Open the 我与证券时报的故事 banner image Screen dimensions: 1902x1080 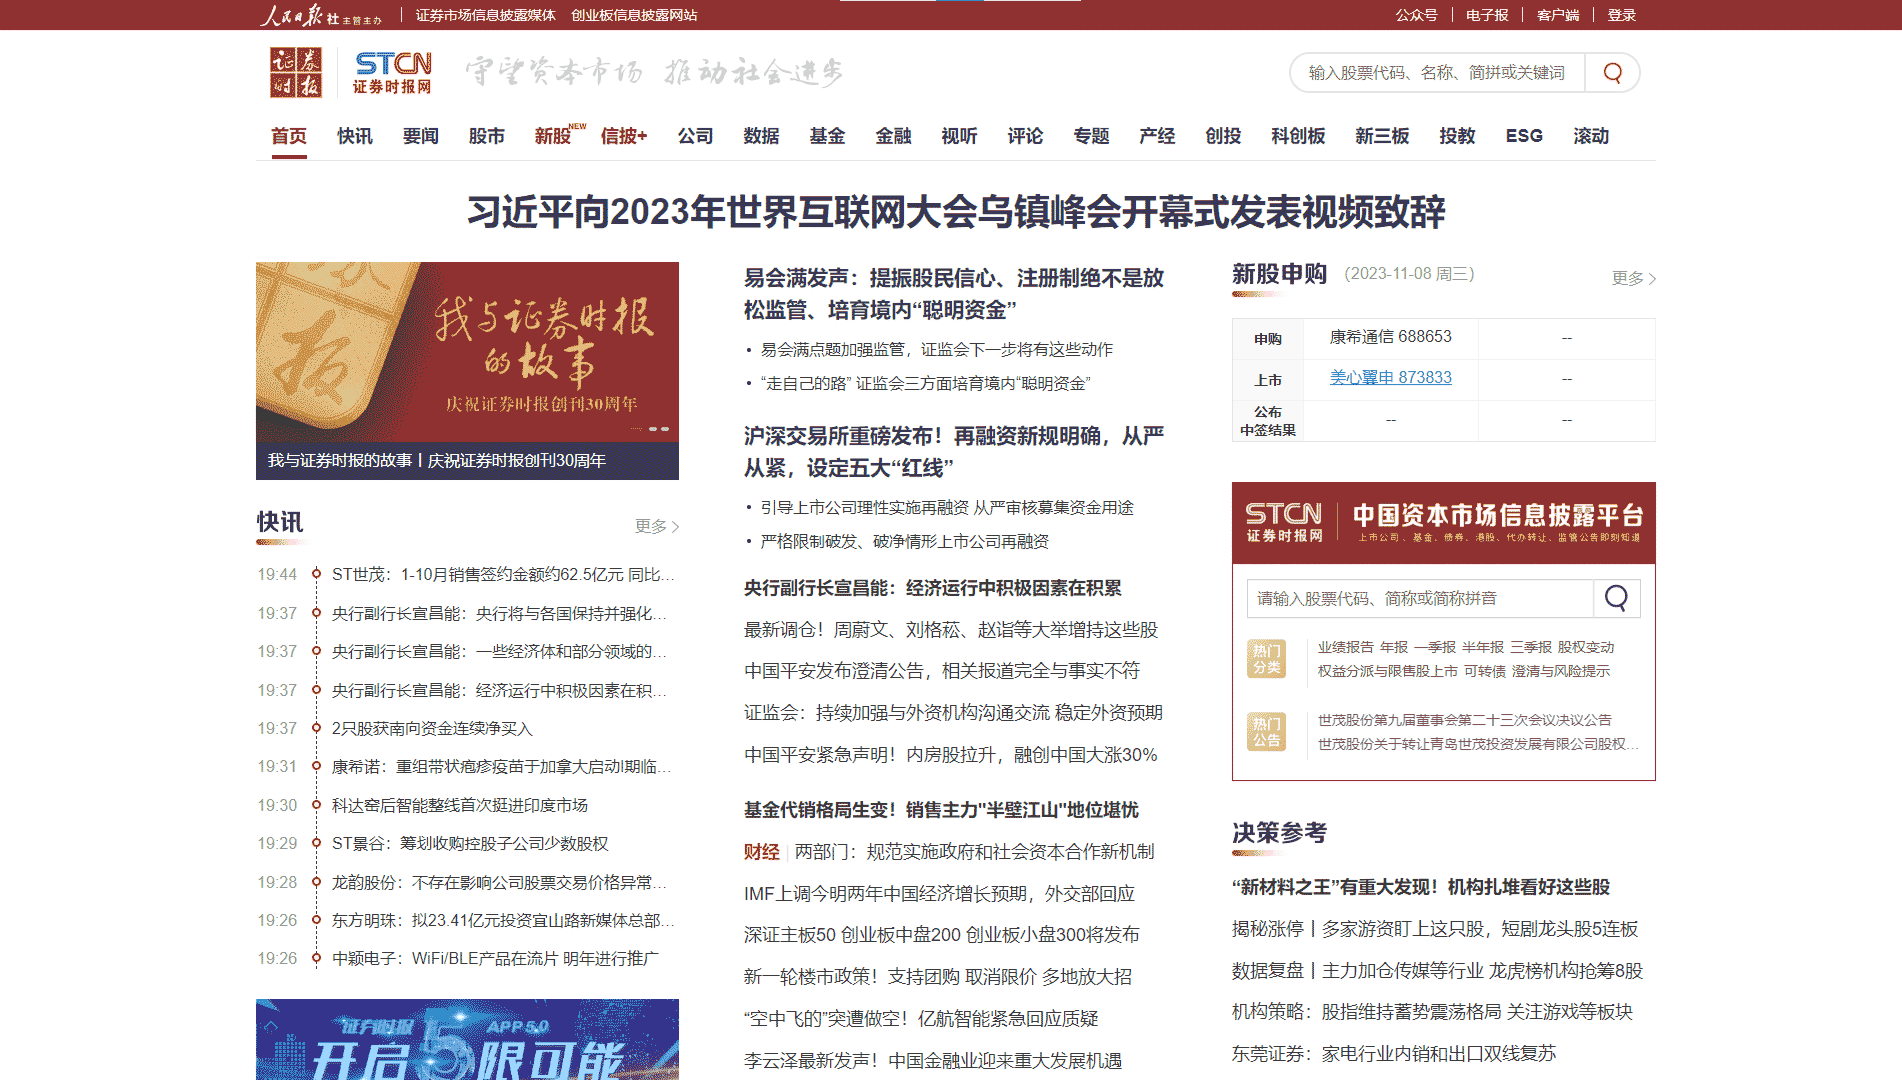[467, 371]
